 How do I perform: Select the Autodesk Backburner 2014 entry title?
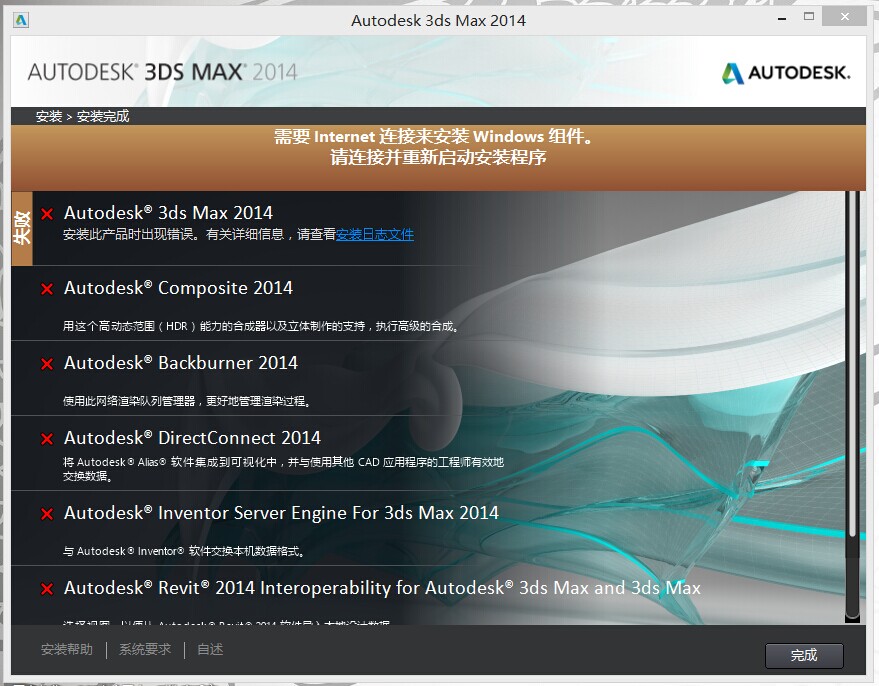[181, 363]
